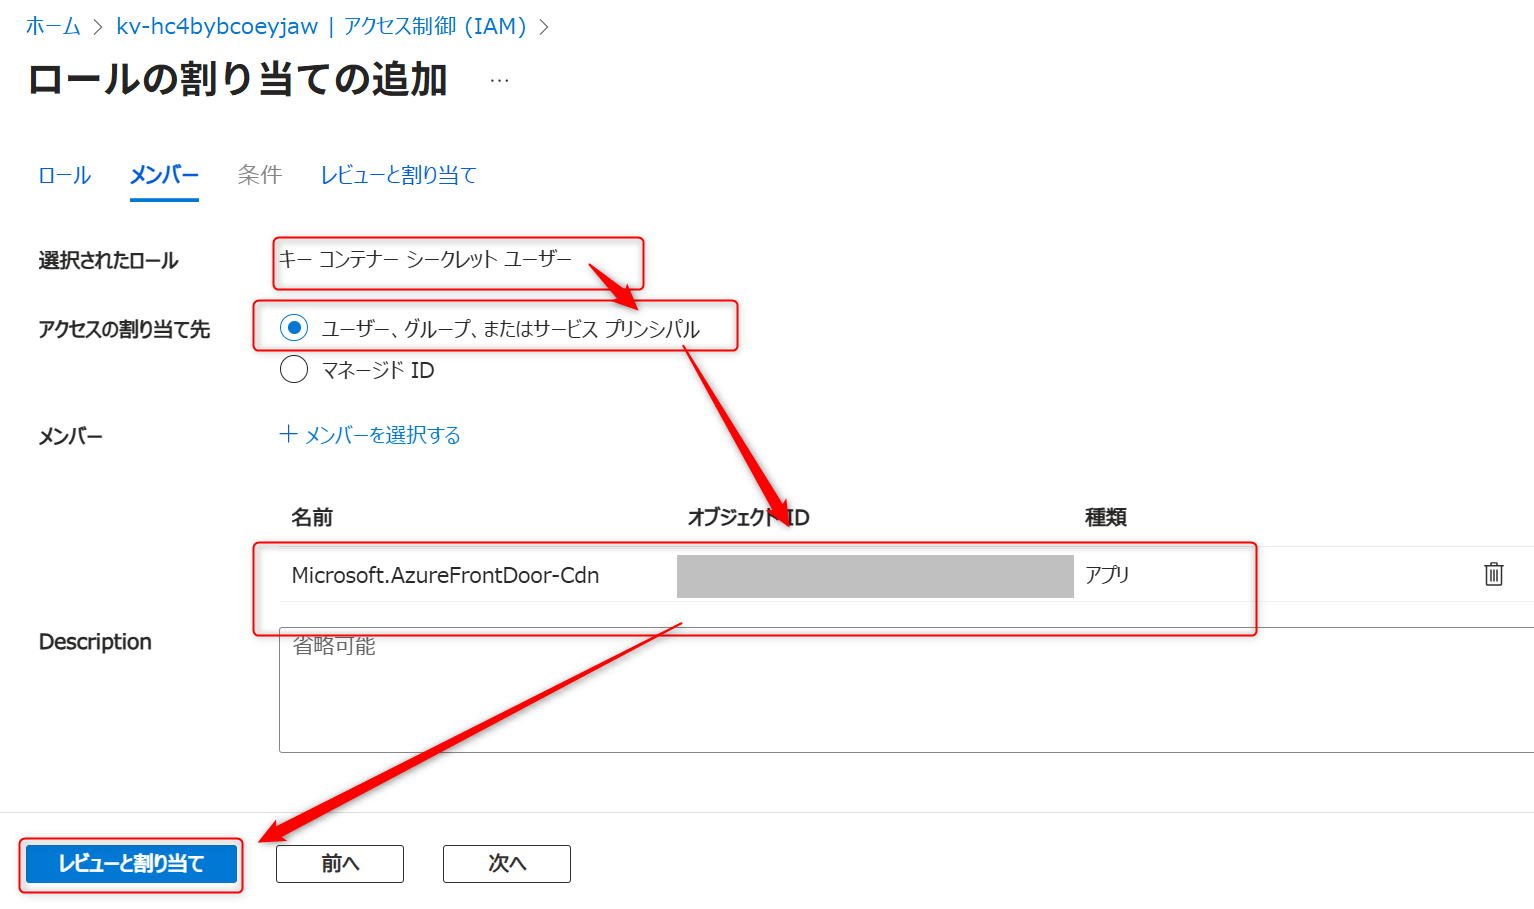Click the grayed-out object ID cell
The image size is (1534, 909).
coord(874,576)
